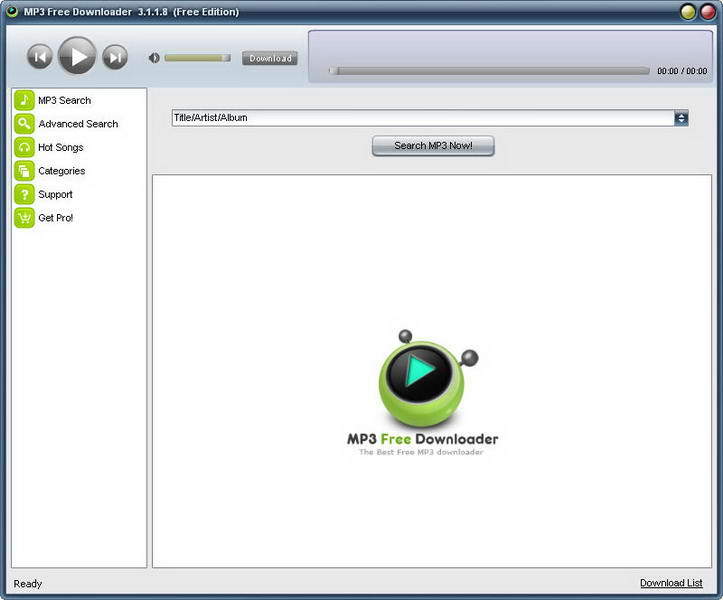Click the magnifier Advanced Search icon
This screenshot has width=723, height=600.
(24, 124)
